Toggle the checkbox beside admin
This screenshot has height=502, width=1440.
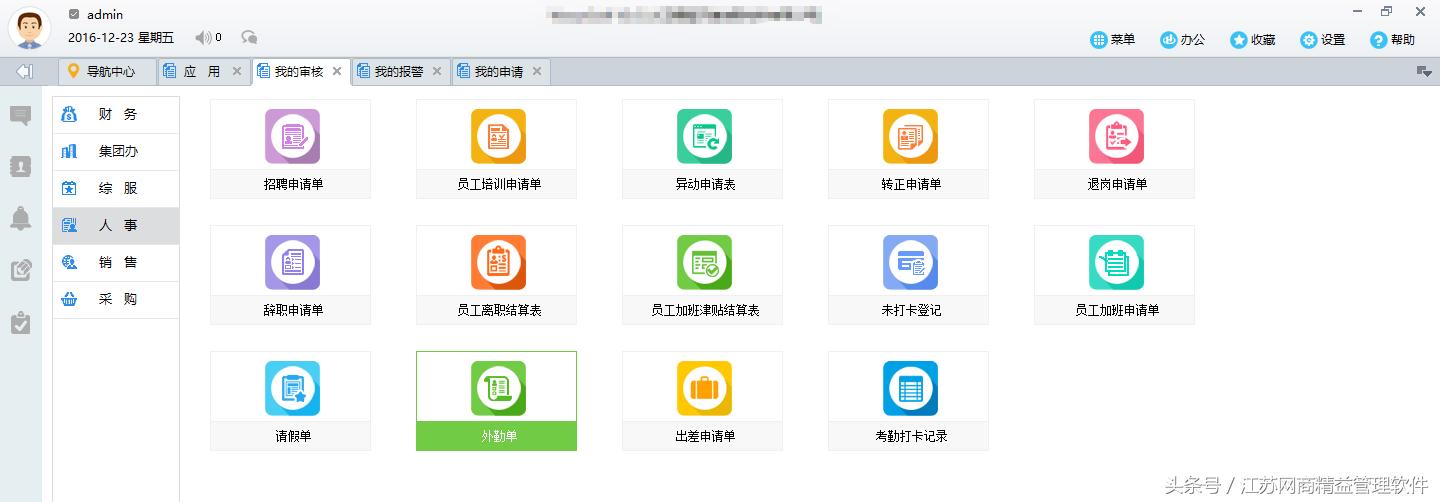point(74,14)
